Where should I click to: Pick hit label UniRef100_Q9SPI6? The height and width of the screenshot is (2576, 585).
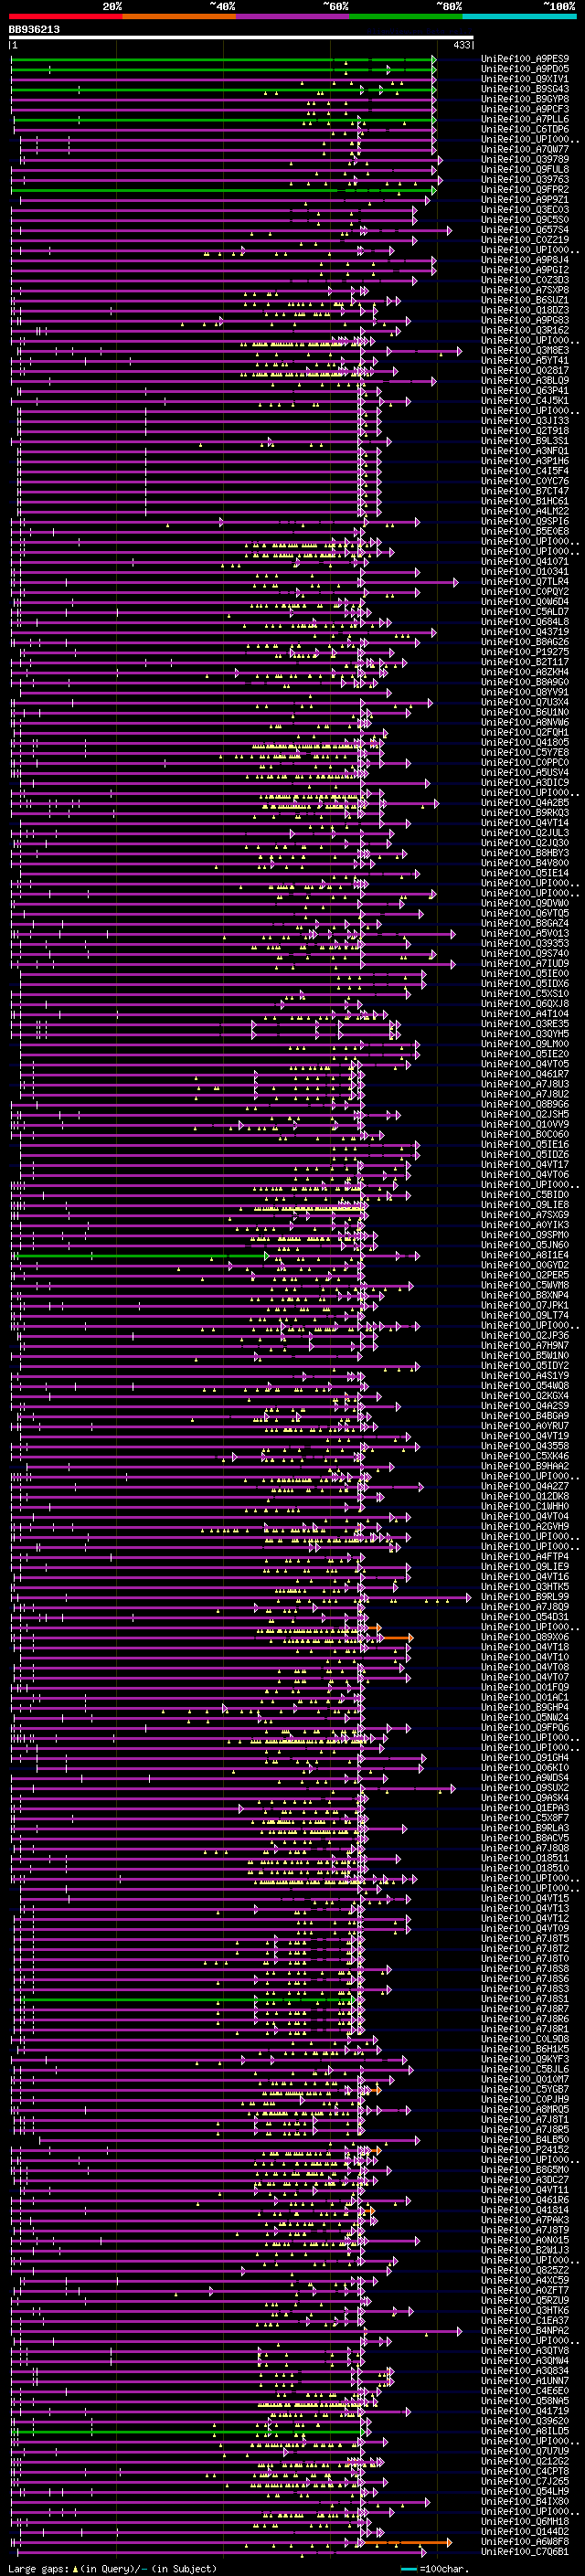(x=525, y=521)
